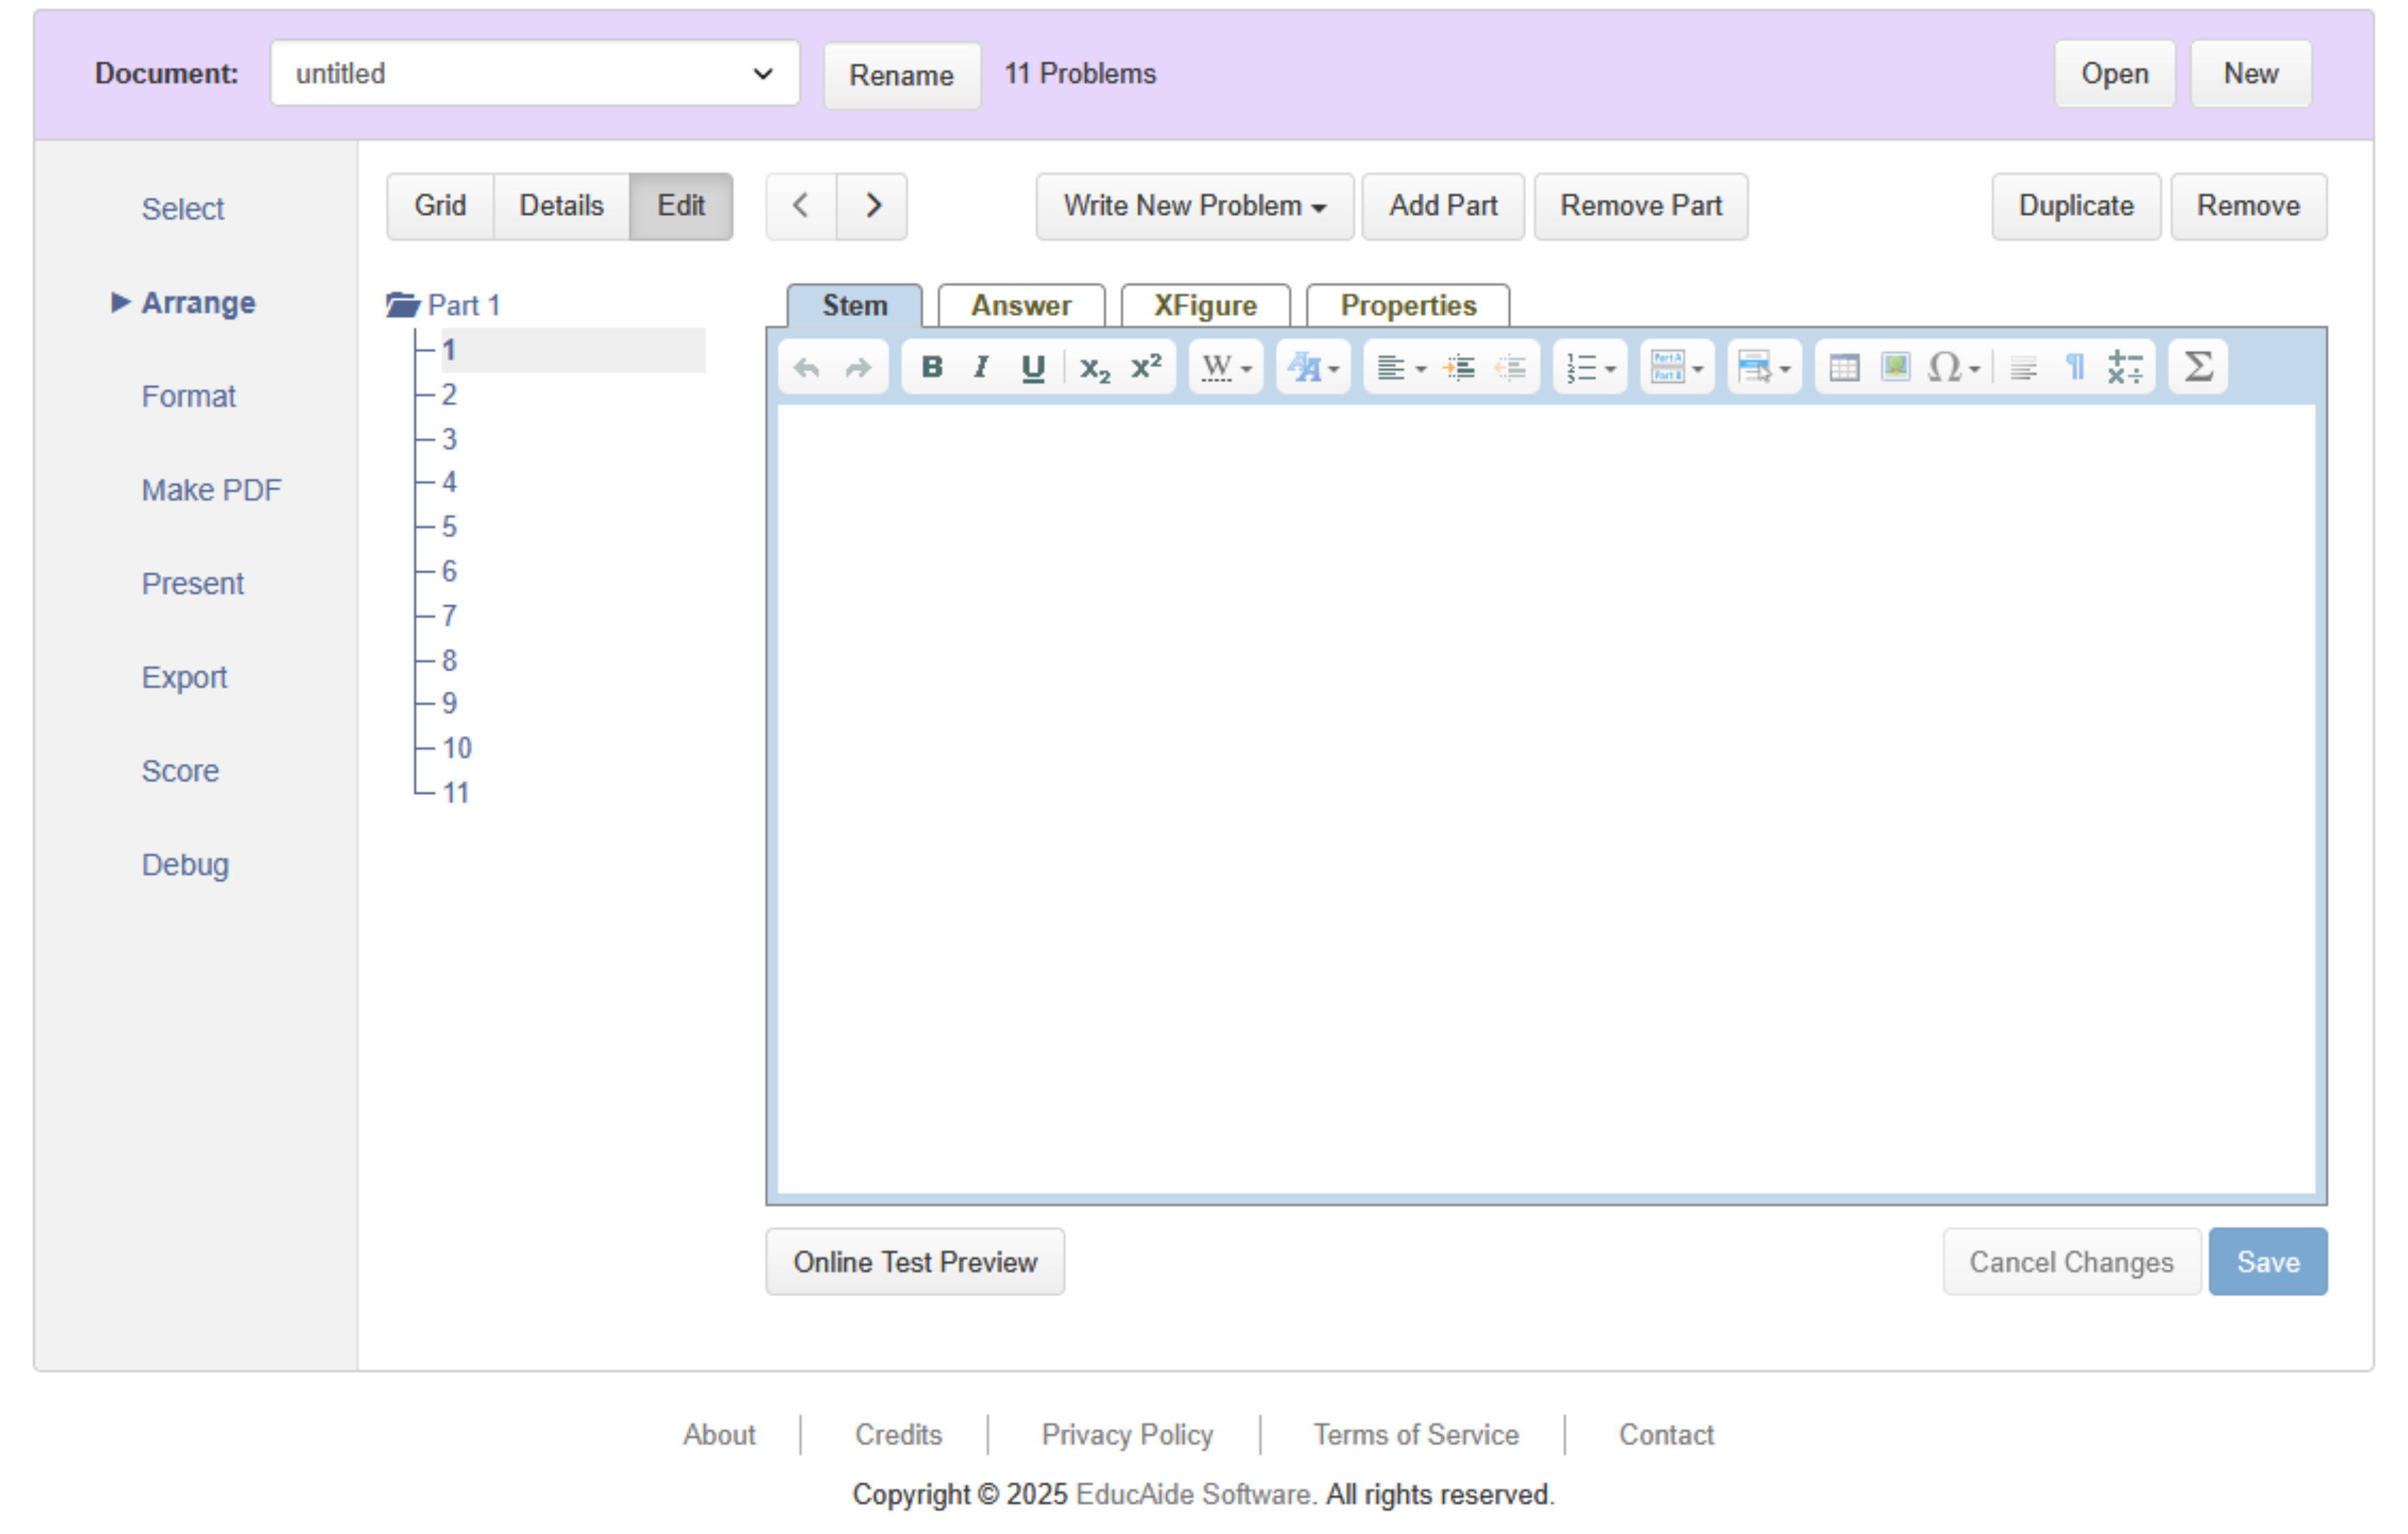2408x1534 pixels.
Task: Apply underline with the U icon
Action: click(x=1033, y=368)
